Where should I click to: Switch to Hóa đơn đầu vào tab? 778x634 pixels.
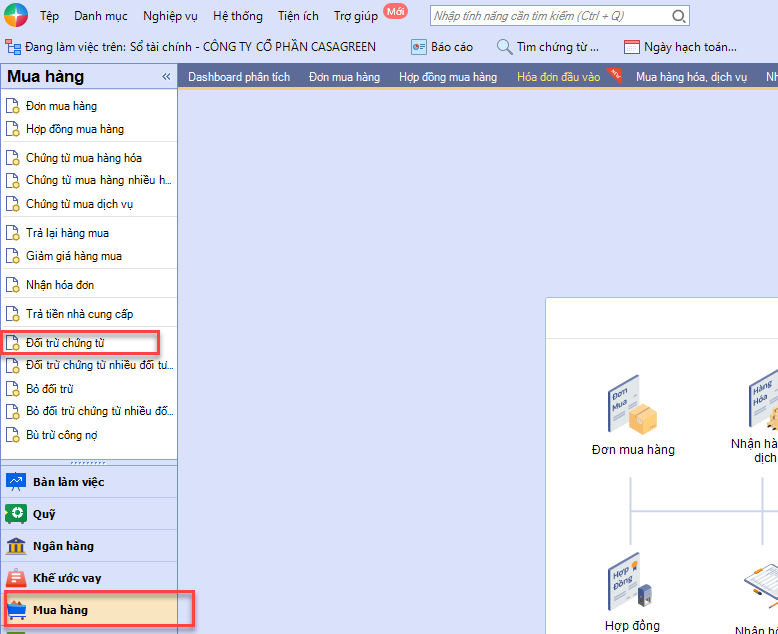coord(558,77)
